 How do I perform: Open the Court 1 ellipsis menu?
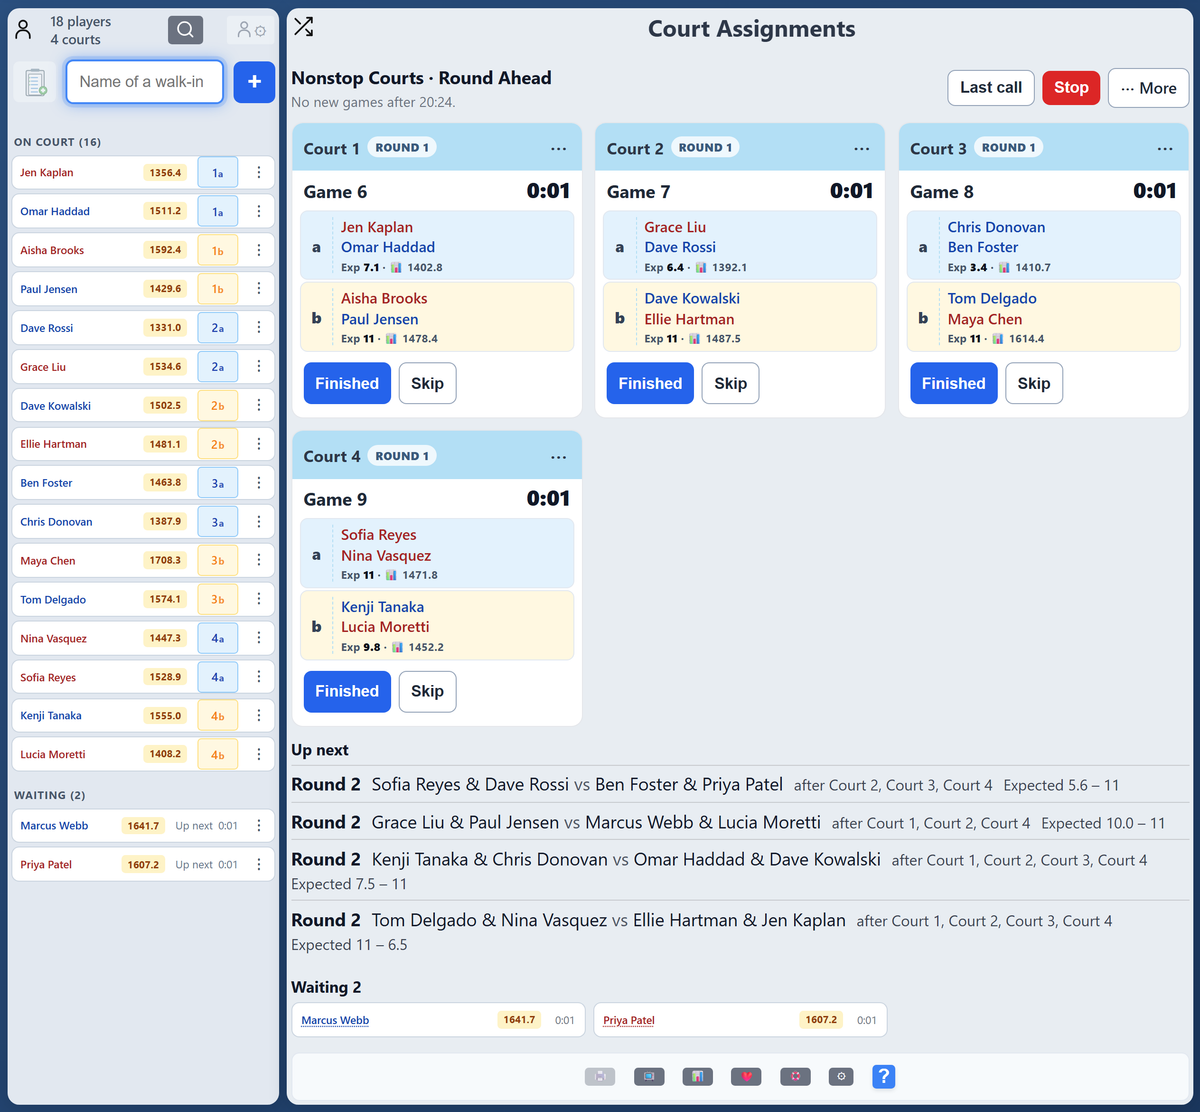pyautogui.click(x=559, y=149)
